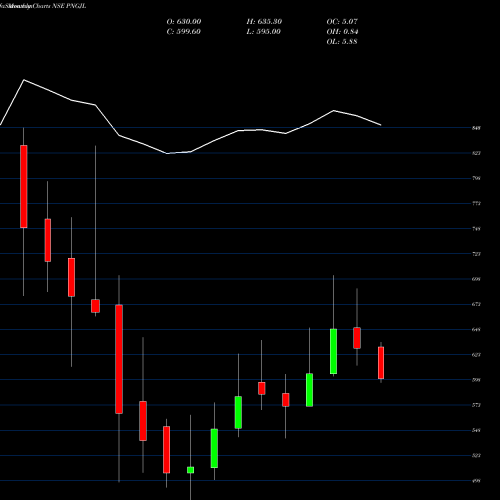Select the 'OL: 5.88' value

[342, 42]
